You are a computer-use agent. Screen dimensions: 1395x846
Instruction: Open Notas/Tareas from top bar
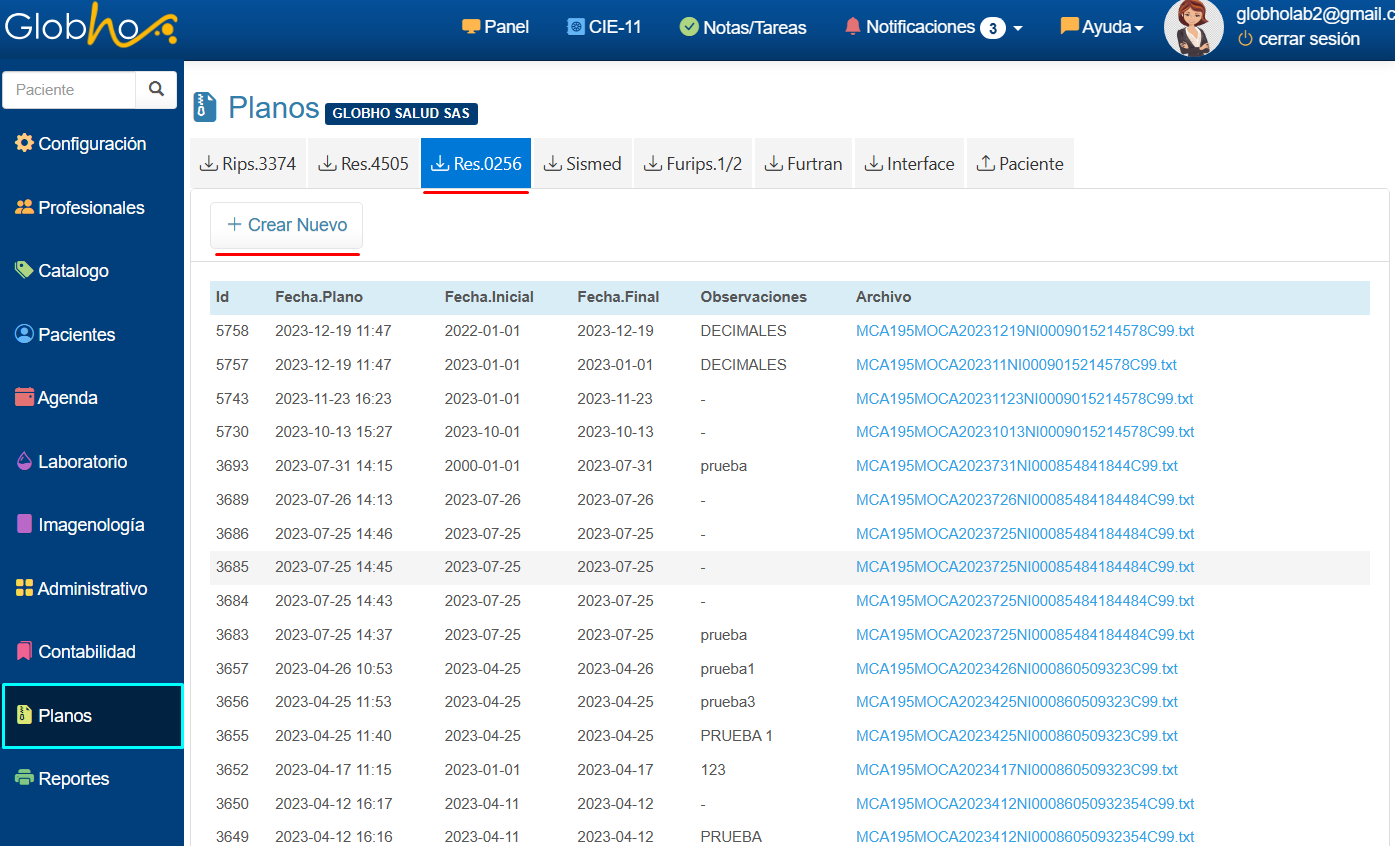click(743, 27)
